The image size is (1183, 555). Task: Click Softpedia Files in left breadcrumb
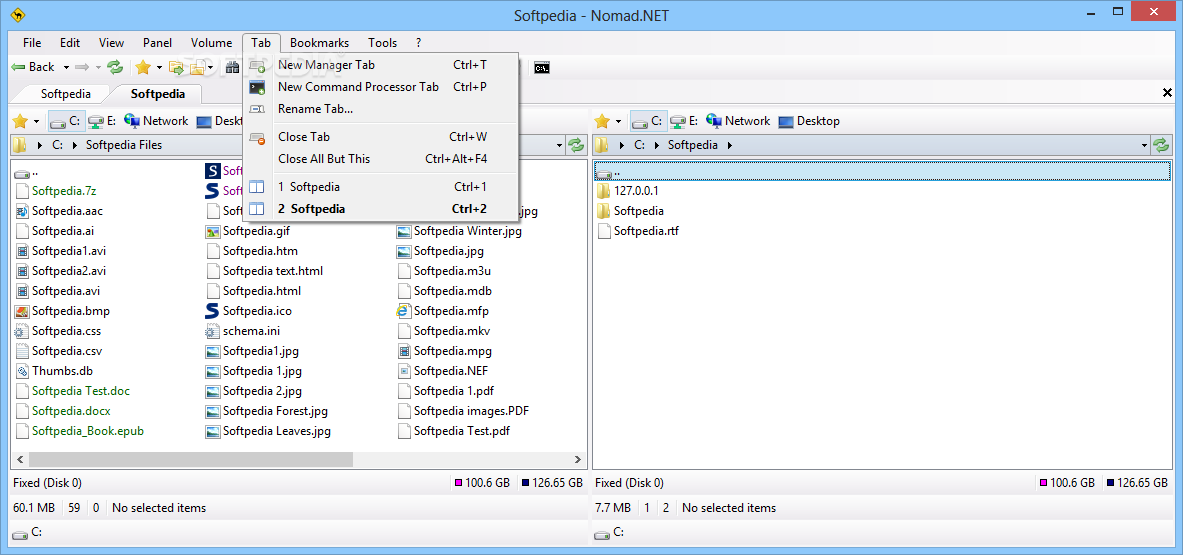[124, 145]
